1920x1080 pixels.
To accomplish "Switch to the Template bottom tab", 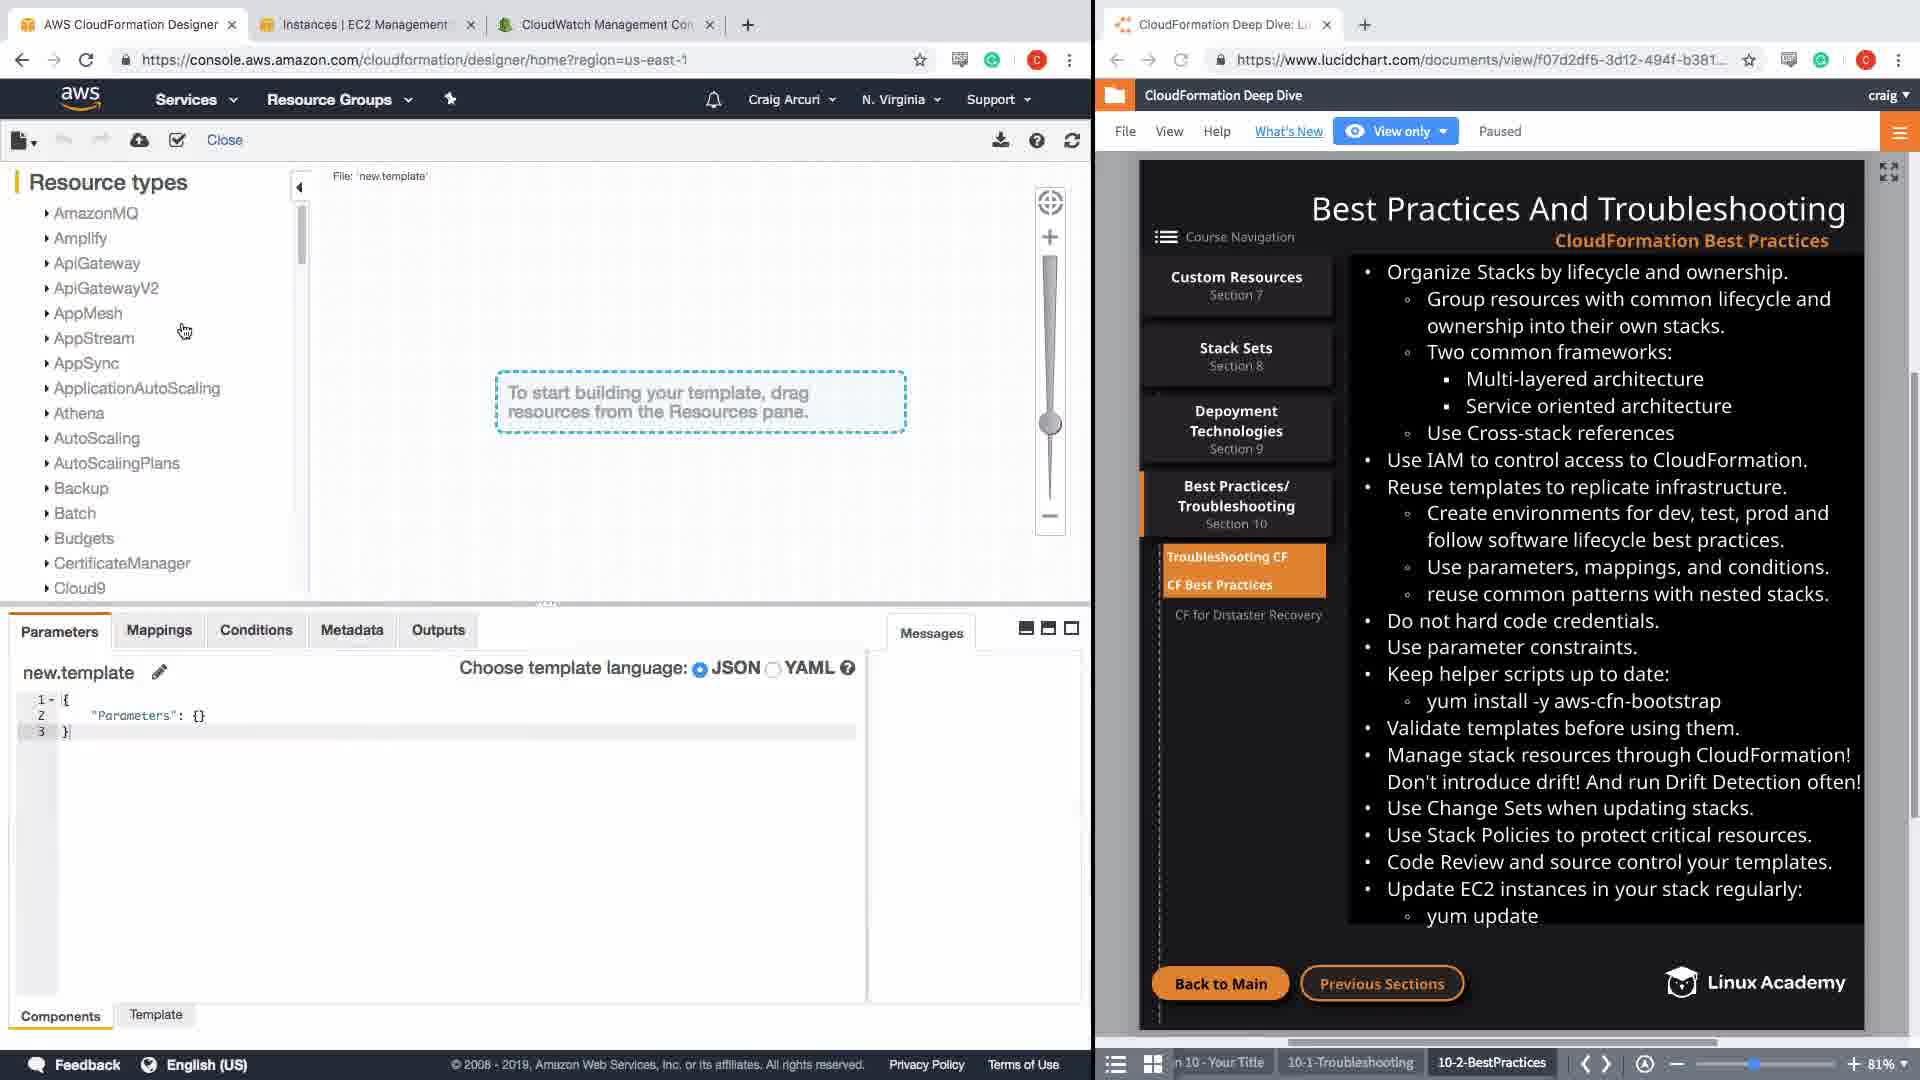I will (156, 1014).
